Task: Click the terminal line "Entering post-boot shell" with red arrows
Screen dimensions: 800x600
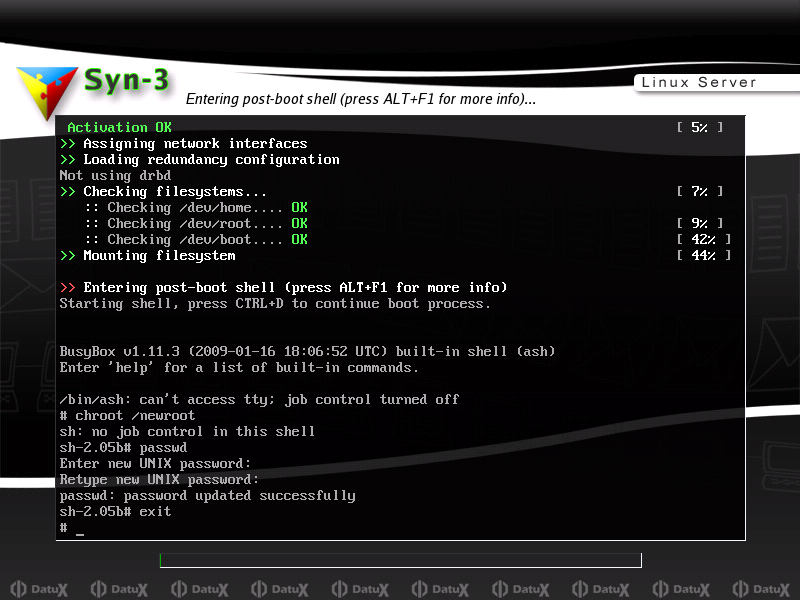Action: pos(283,287)
